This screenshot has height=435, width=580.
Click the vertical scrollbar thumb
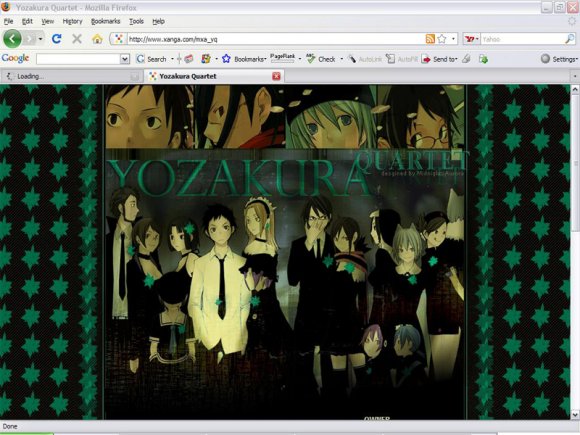(575, 163)
